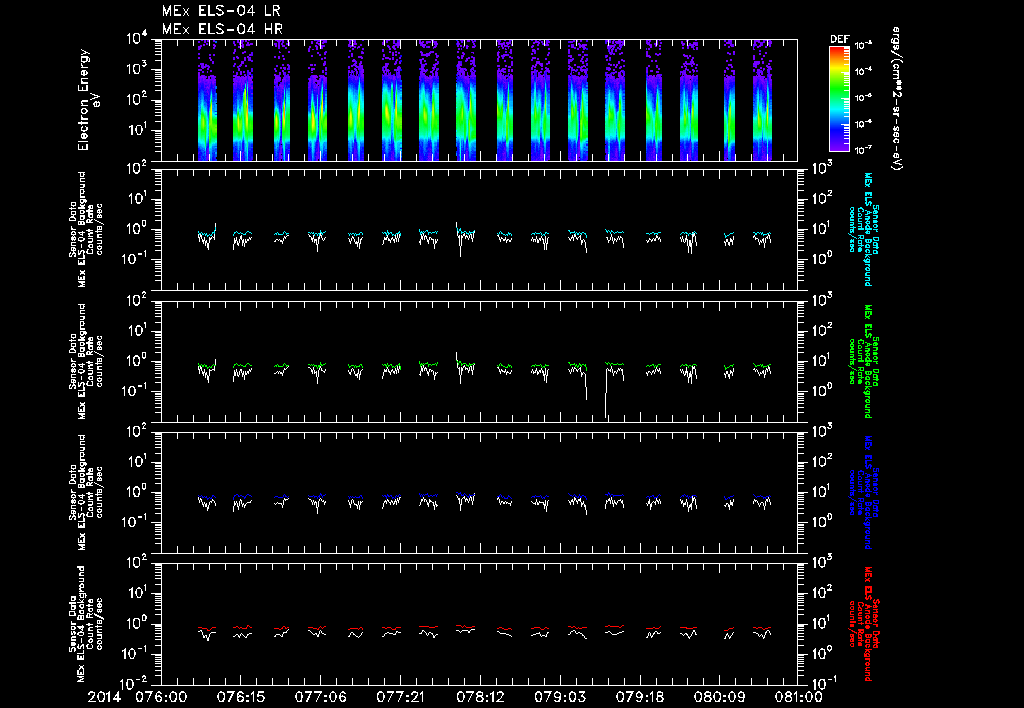Image resolution: width=1024 pixels, height=708 pixels.
Task: Select the "080:09" time axis label
Action: pos(718,697)
